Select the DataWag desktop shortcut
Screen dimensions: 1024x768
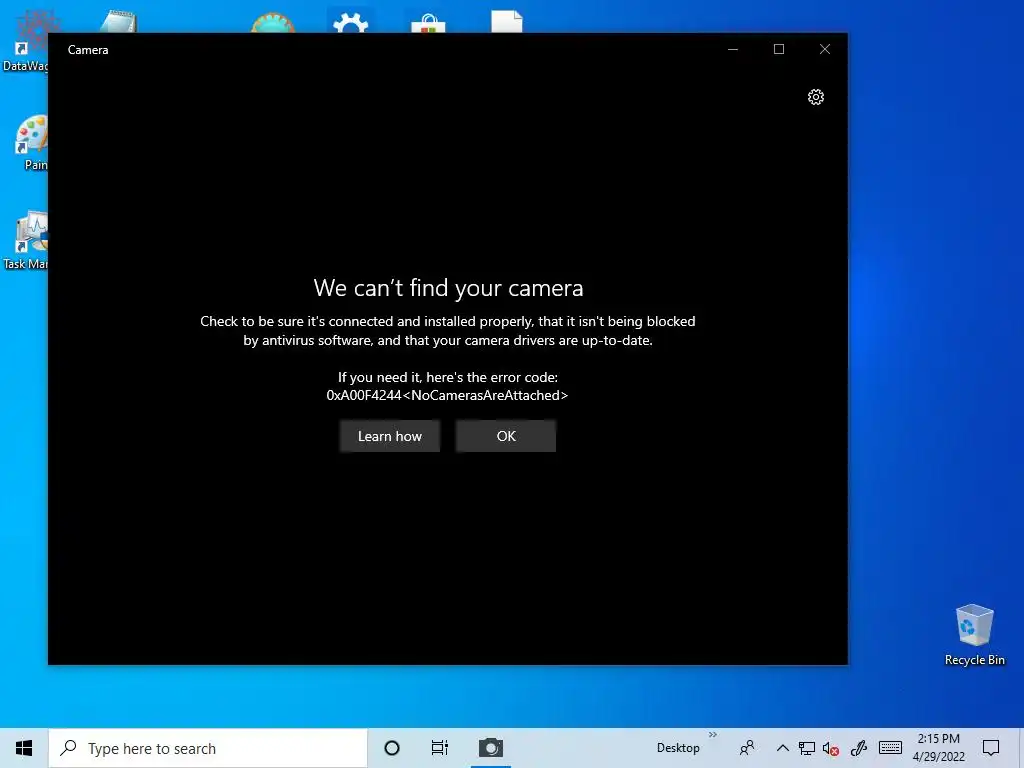26,40
